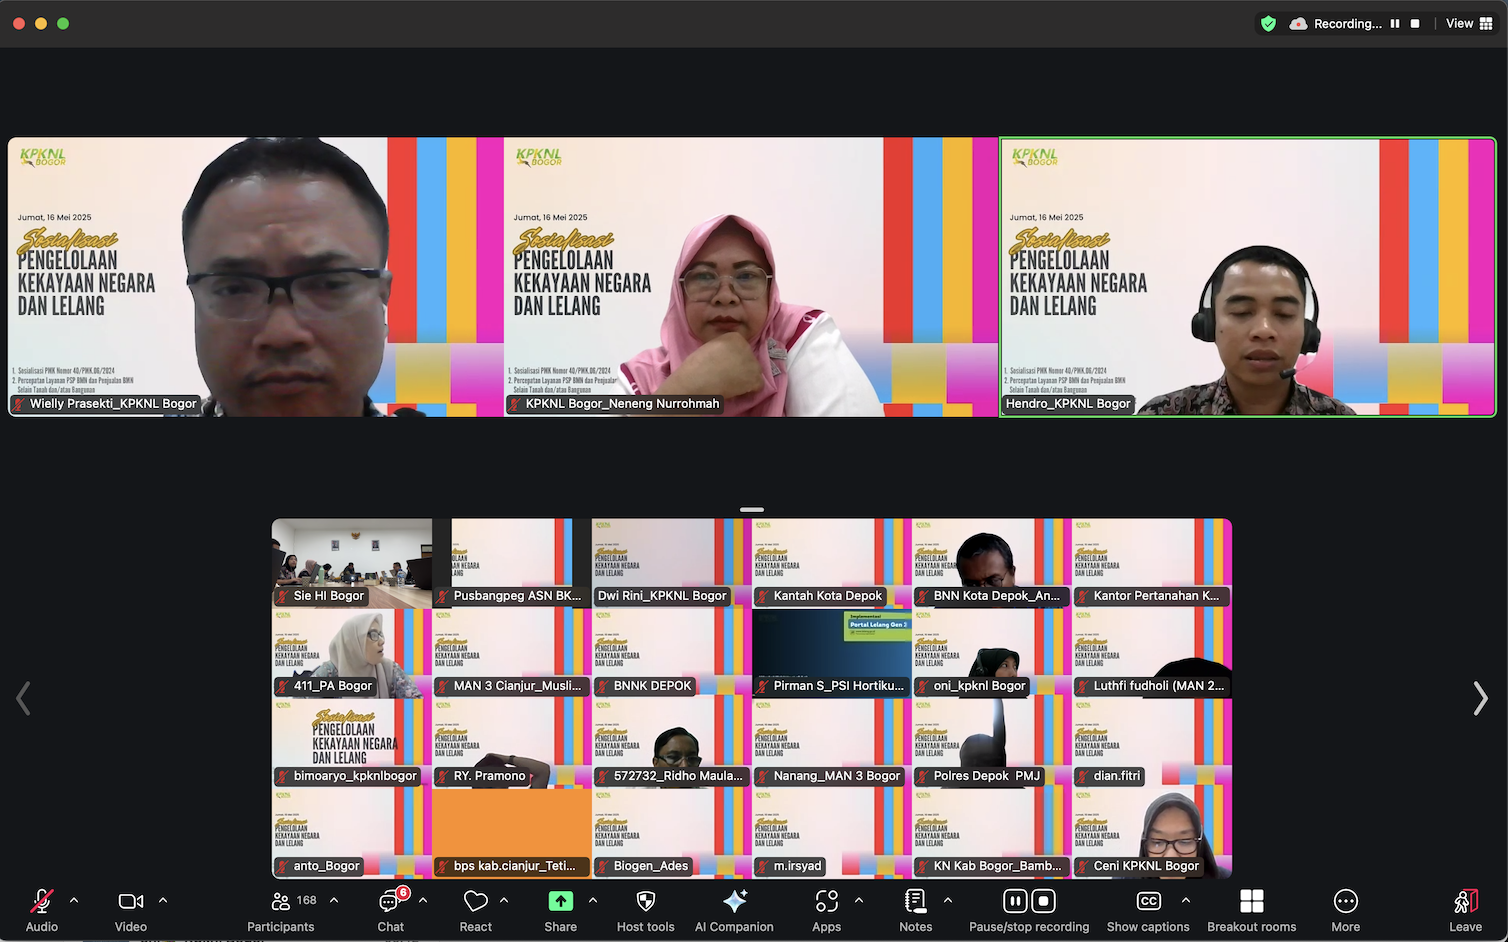Viewport: 1508px width, 942px height.
Task: Expand video options arrow next to Video
Action: (163, 900)
